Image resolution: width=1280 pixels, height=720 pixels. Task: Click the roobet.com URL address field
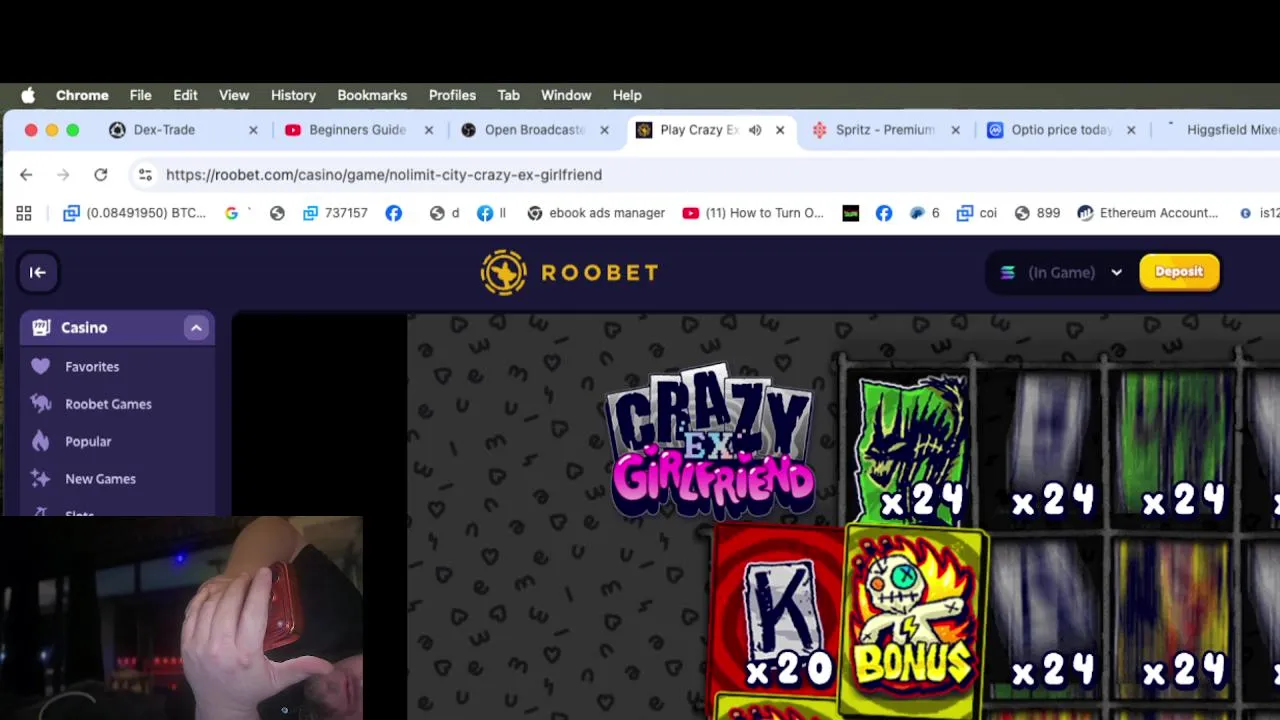tap(384, 175)
